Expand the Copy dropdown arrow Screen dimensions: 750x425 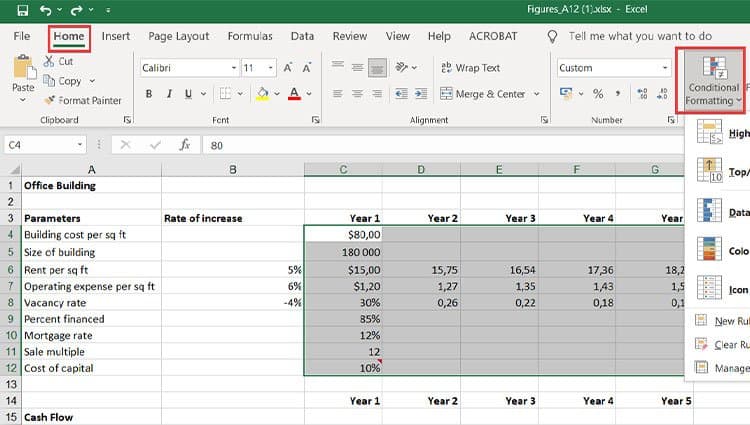pos(92,81)
